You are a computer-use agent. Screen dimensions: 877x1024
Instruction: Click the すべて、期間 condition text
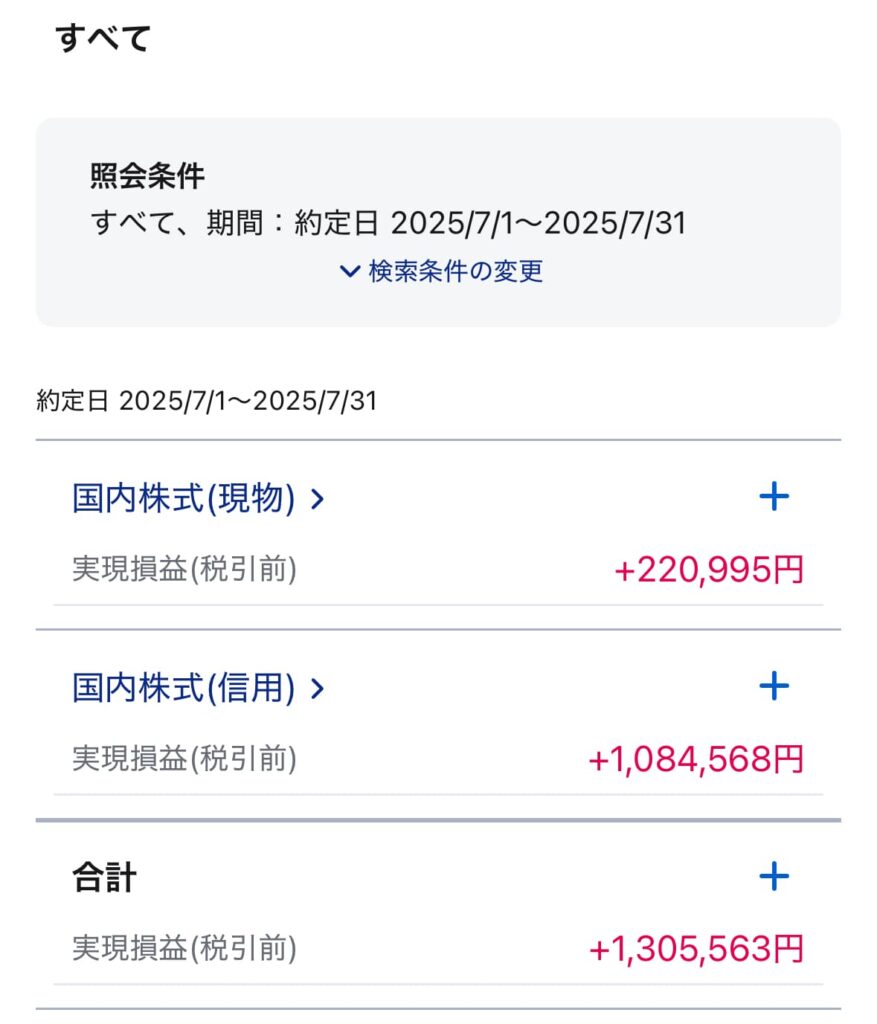click(x=388, y=222)
